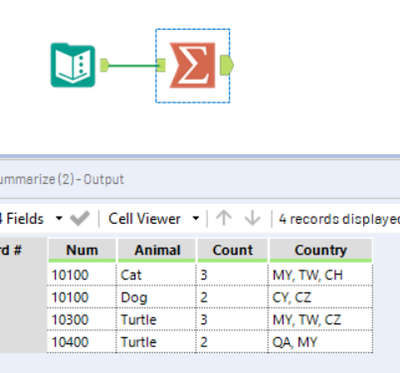Select the Turtle cell in row 10400
Viewport: 400px width, 373px height.
click(156, 342)
